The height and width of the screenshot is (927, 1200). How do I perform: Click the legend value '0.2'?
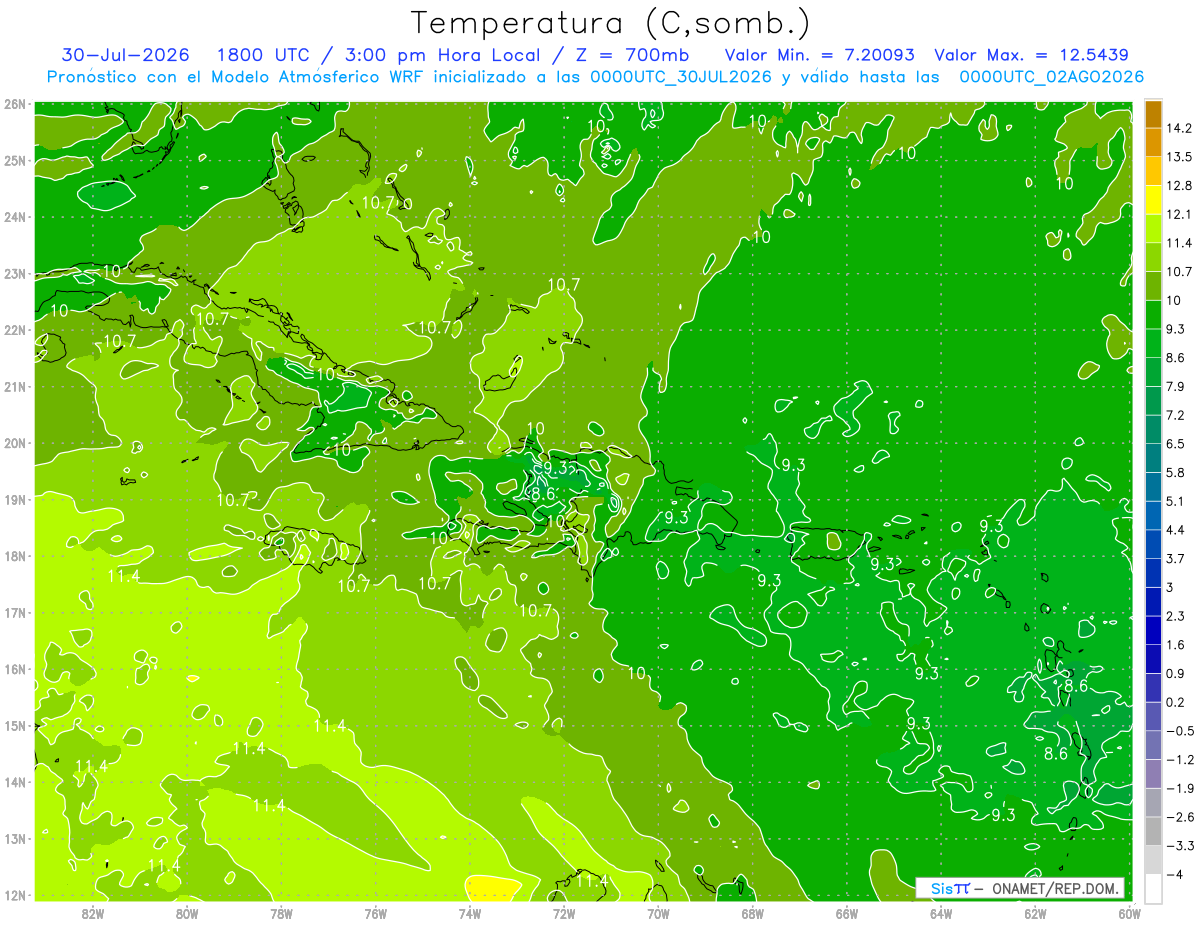1175,701
